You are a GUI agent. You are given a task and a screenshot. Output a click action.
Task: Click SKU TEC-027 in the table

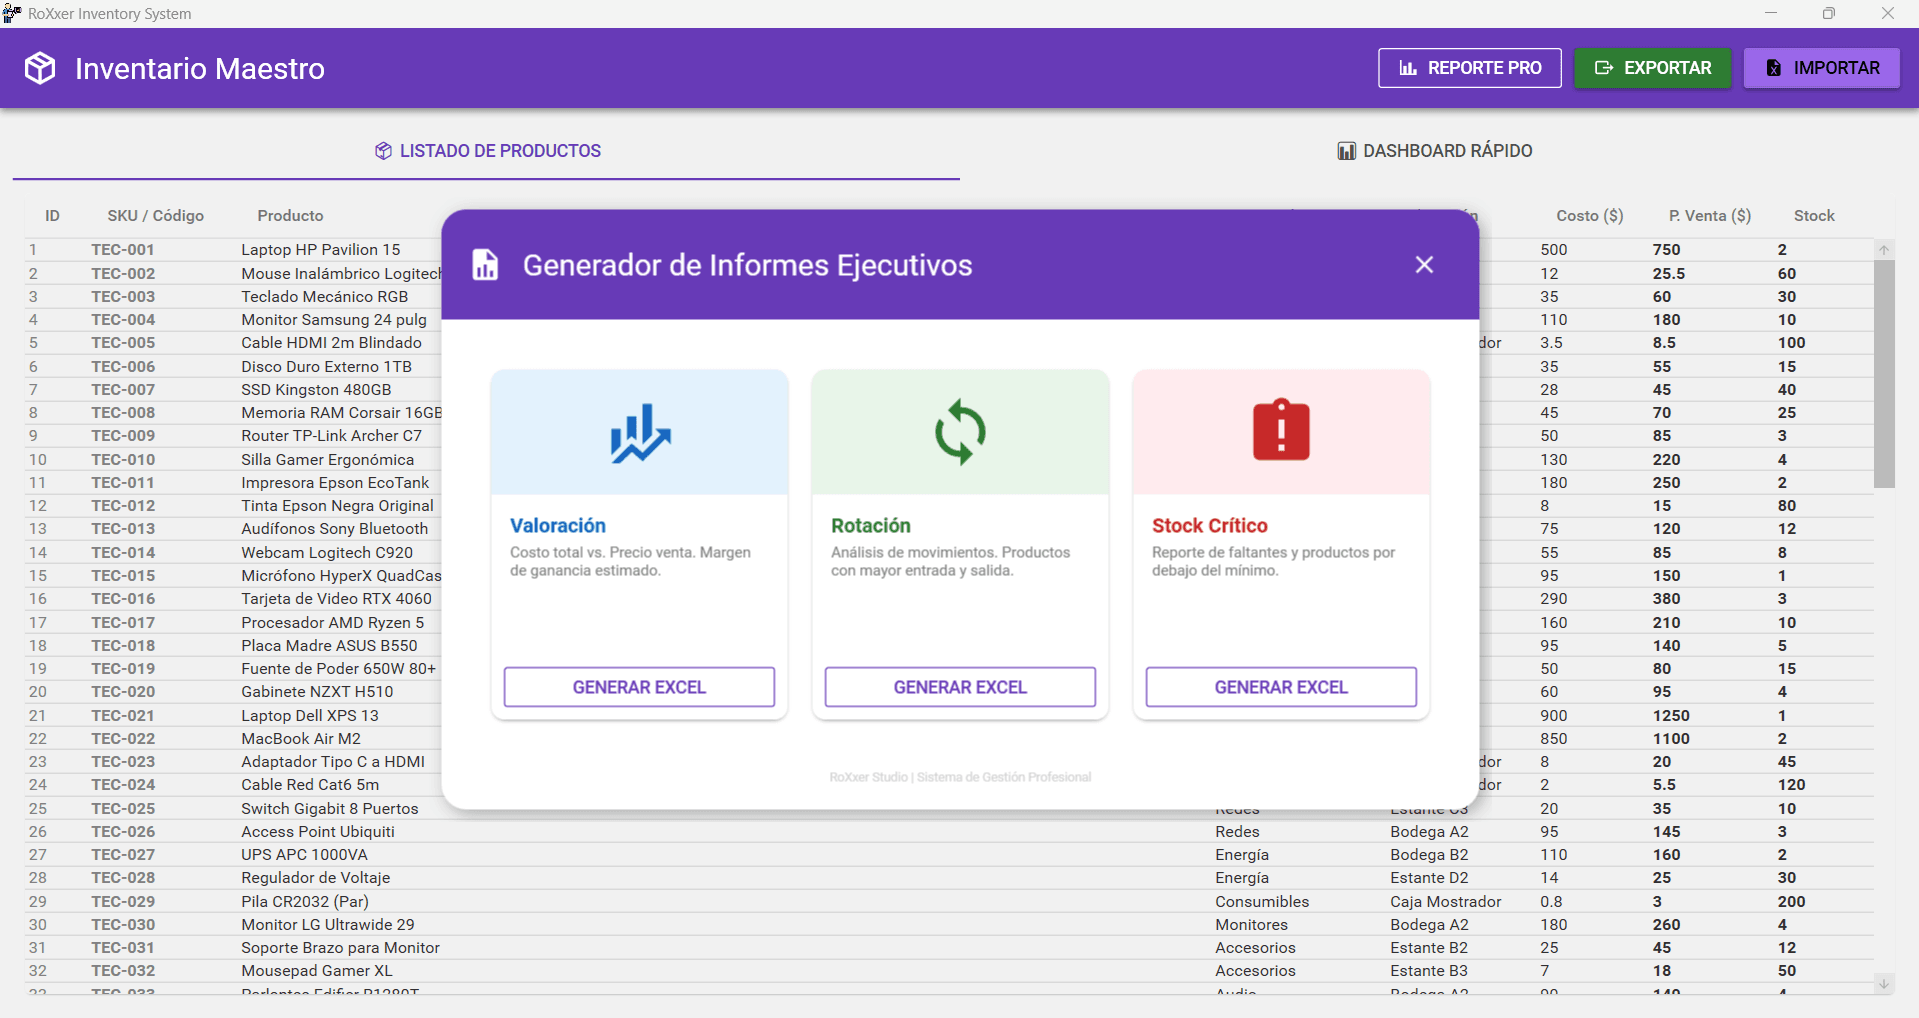point(123,855)
